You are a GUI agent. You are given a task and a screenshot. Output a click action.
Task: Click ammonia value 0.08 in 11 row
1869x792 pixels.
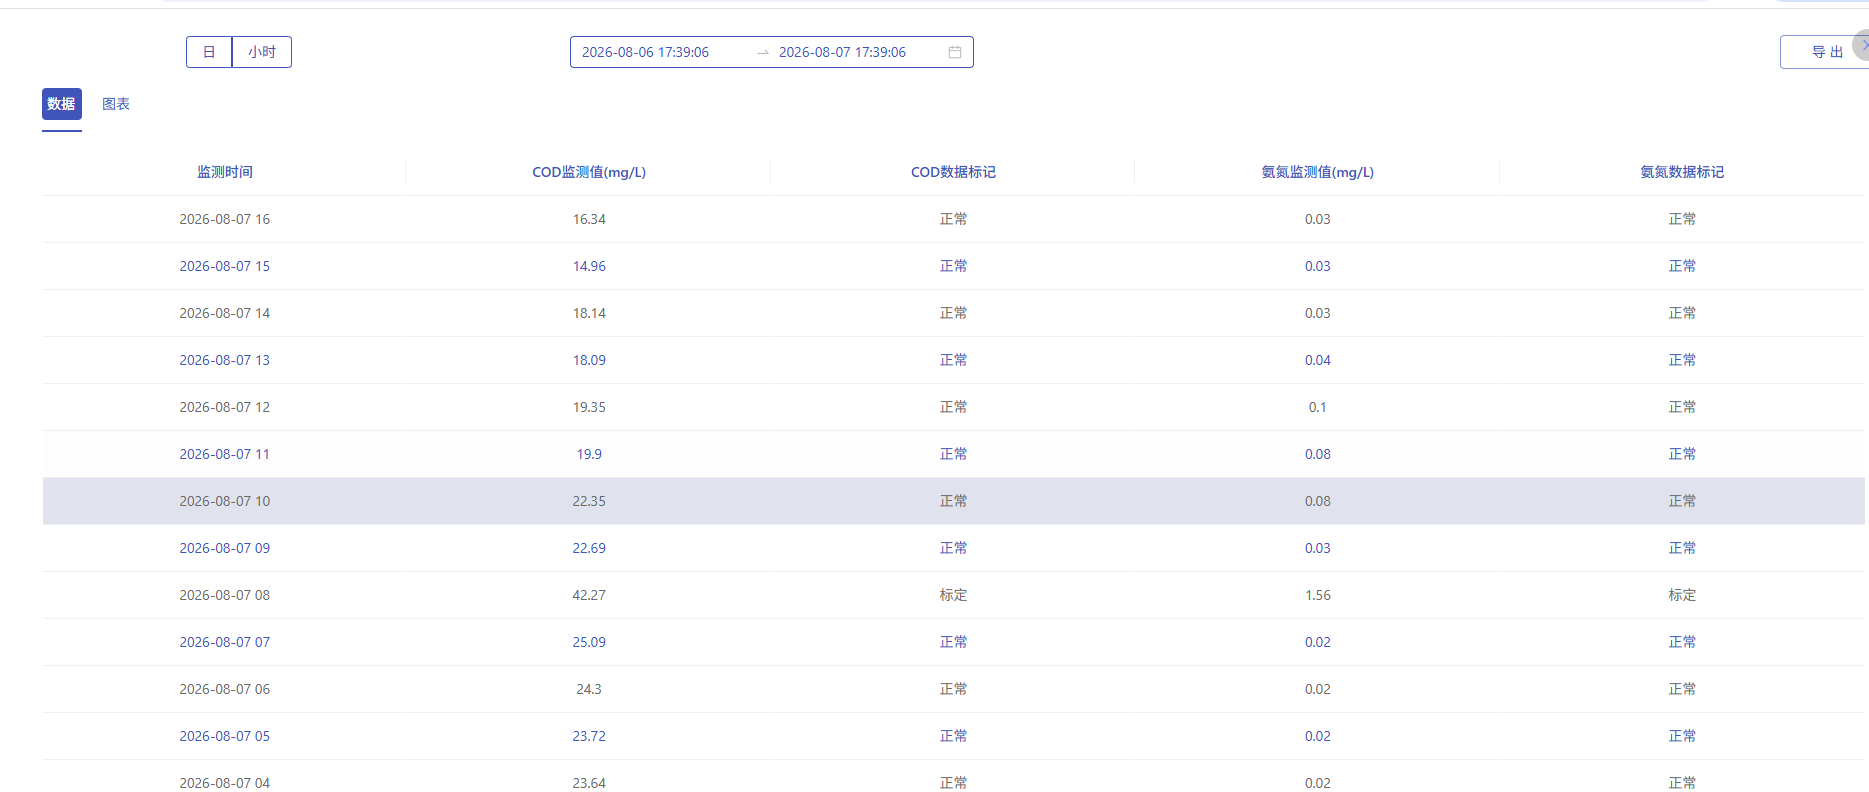coord(1318,454)
